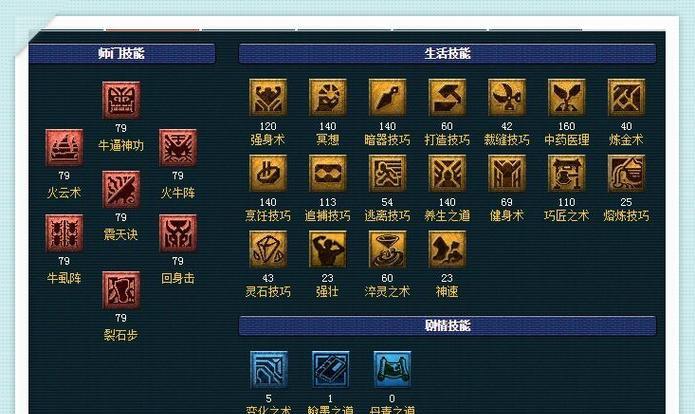Click the 熔炼技巧 skill icon

tap(626, 173)
